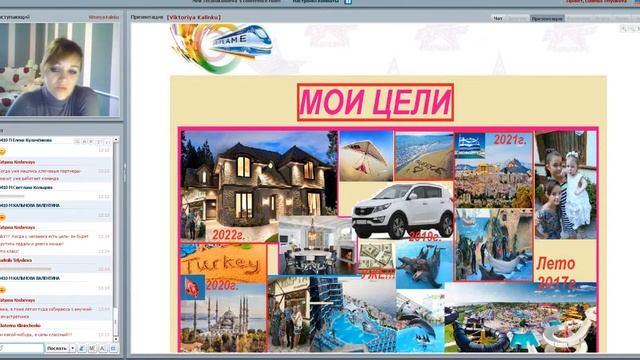Click the chat scrollbar down arrow
640x360 pixels.
click(x=116, y=339)
